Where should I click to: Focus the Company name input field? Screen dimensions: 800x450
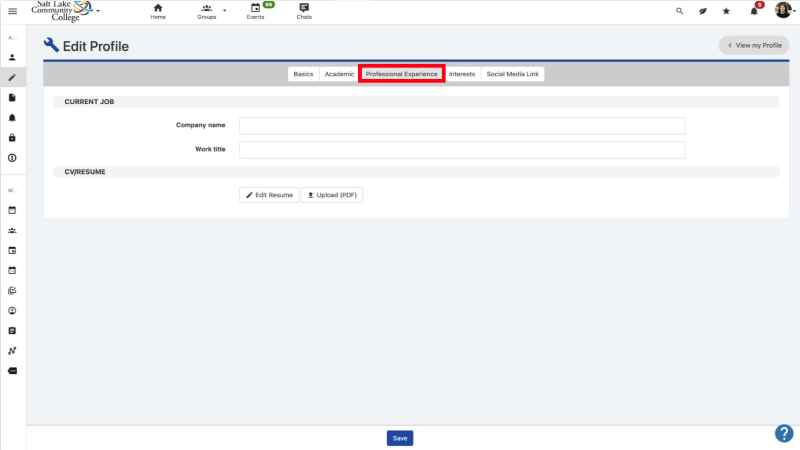[x=462, y=126]
